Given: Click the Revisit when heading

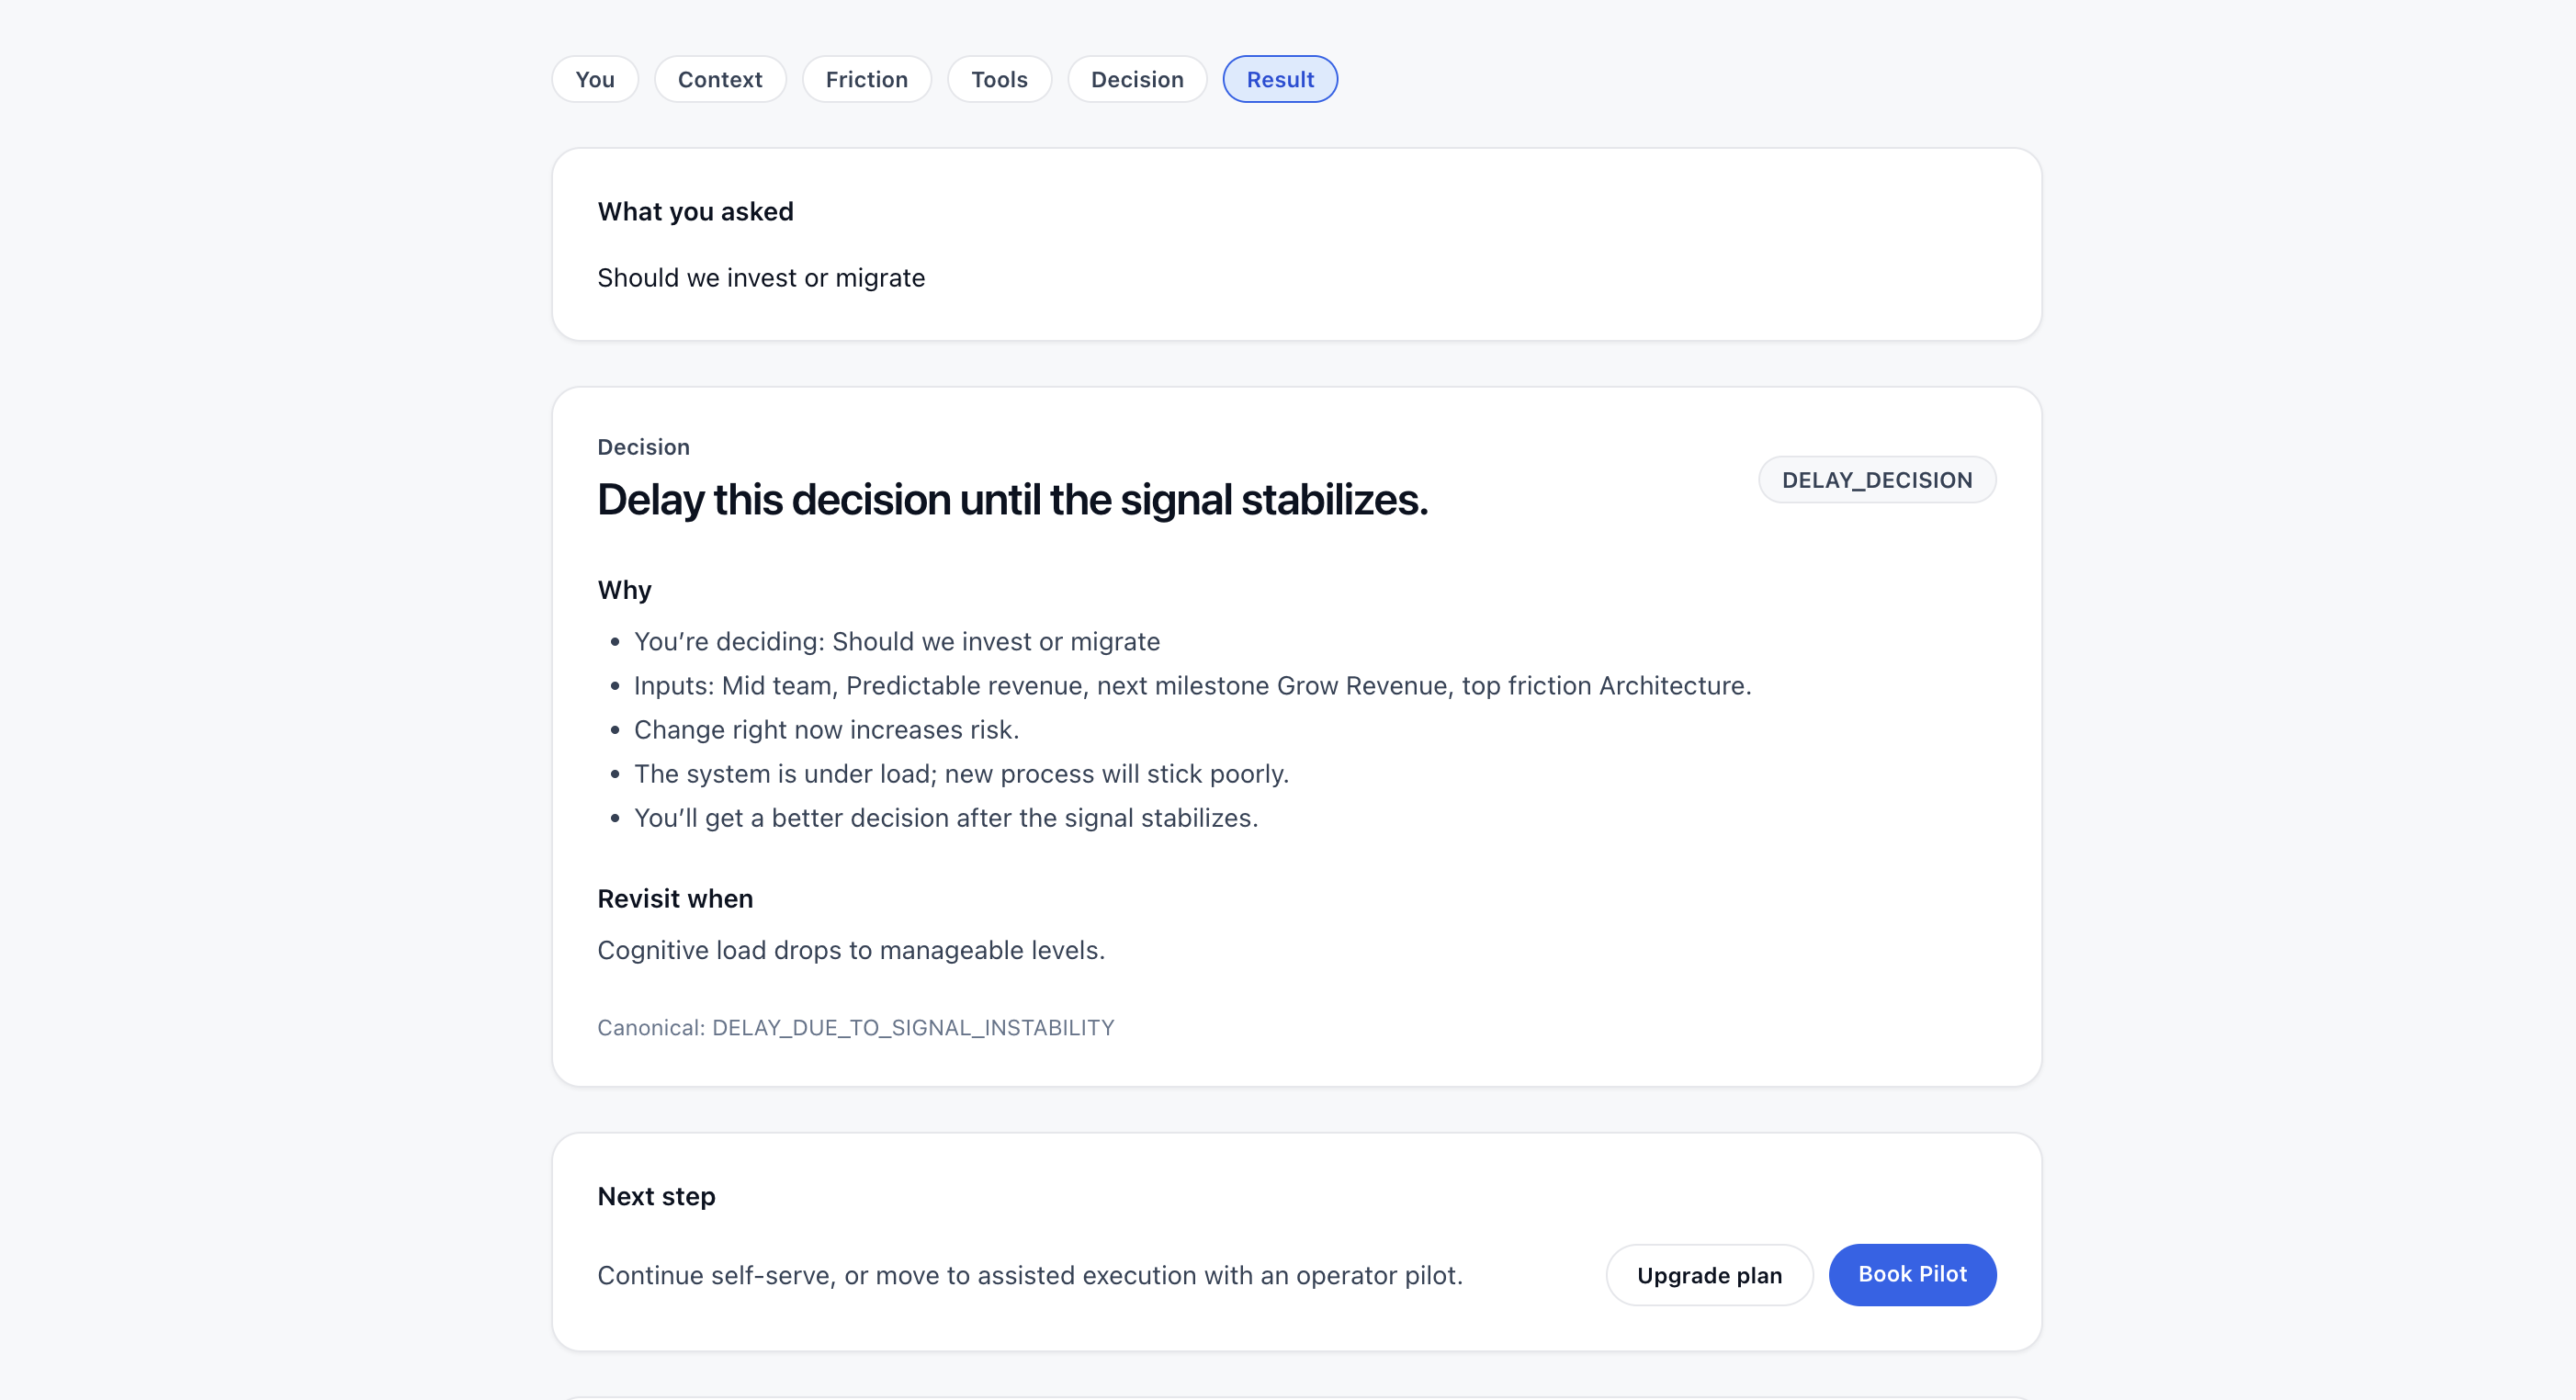Looking at the screenshot, I should [674, 898].
